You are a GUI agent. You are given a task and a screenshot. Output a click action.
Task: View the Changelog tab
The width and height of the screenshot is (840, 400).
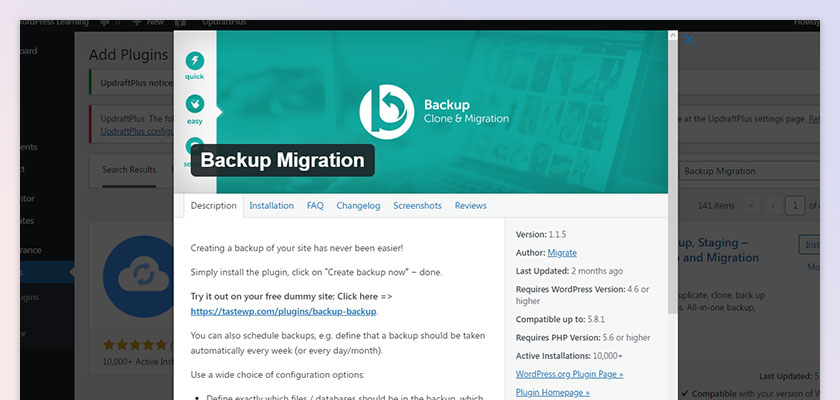click(358, 206)
